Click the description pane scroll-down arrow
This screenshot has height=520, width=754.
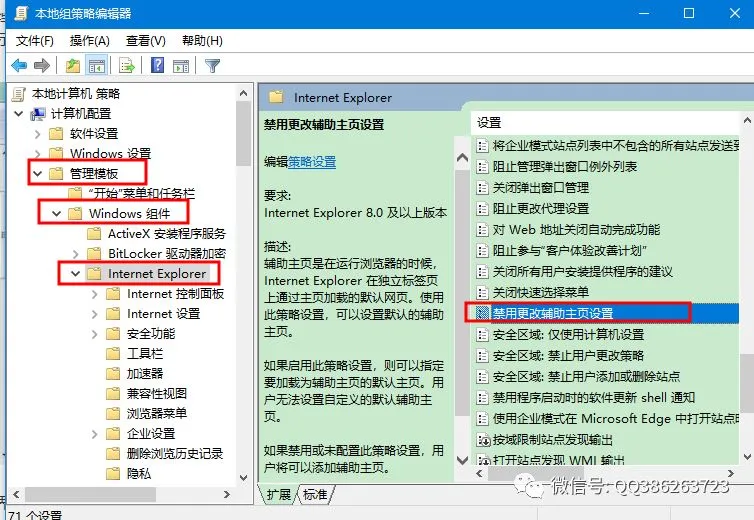click(462, 460)
